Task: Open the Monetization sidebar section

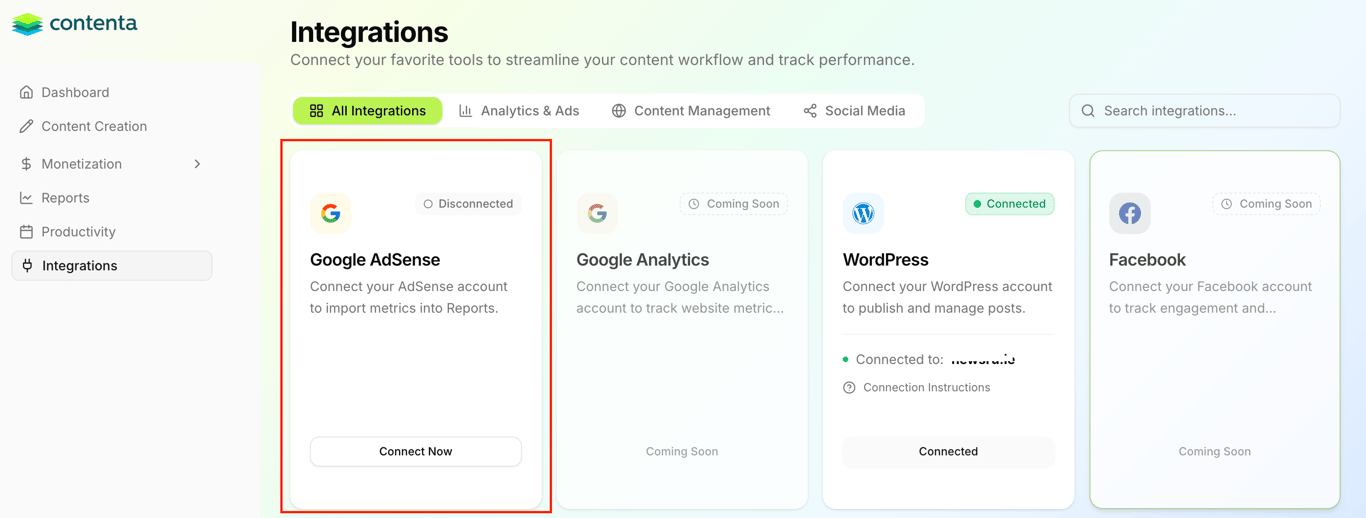Action: tap(82, 164)
